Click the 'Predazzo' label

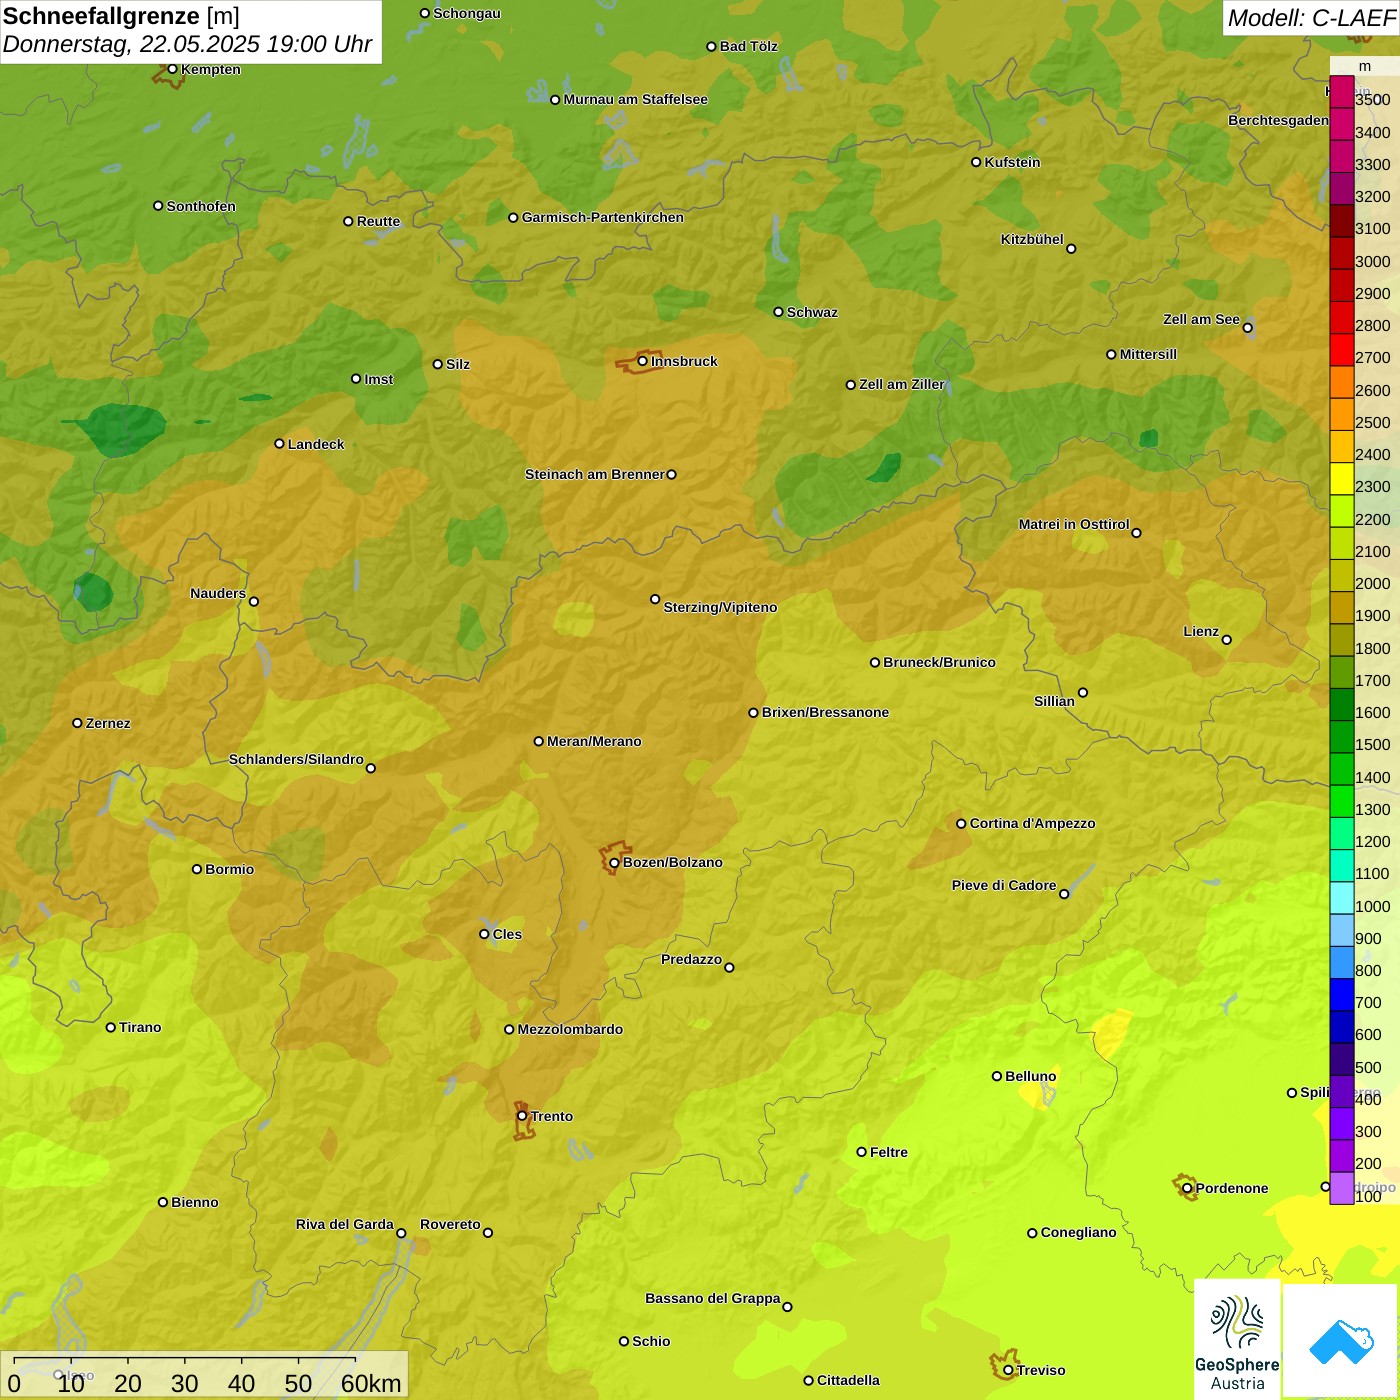(691, 959)
